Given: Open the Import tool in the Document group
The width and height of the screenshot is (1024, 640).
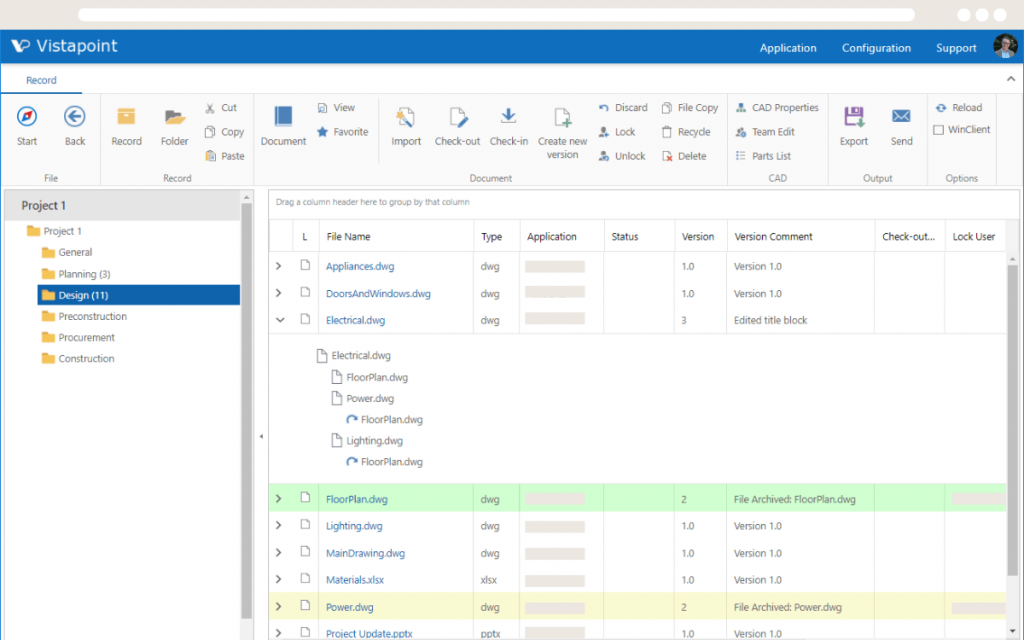Looking at the screenshot, I should click(x=406, y=125).
